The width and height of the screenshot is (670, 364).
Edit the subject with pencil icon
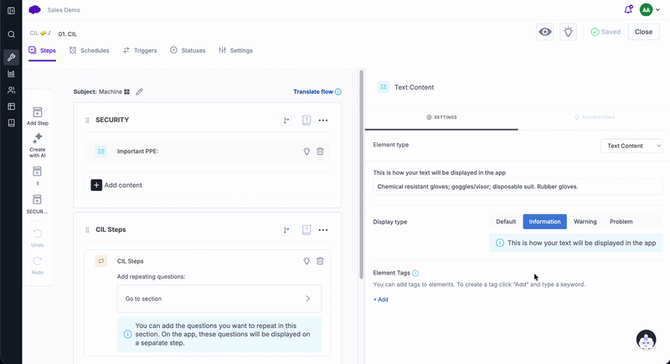point(139,91)
